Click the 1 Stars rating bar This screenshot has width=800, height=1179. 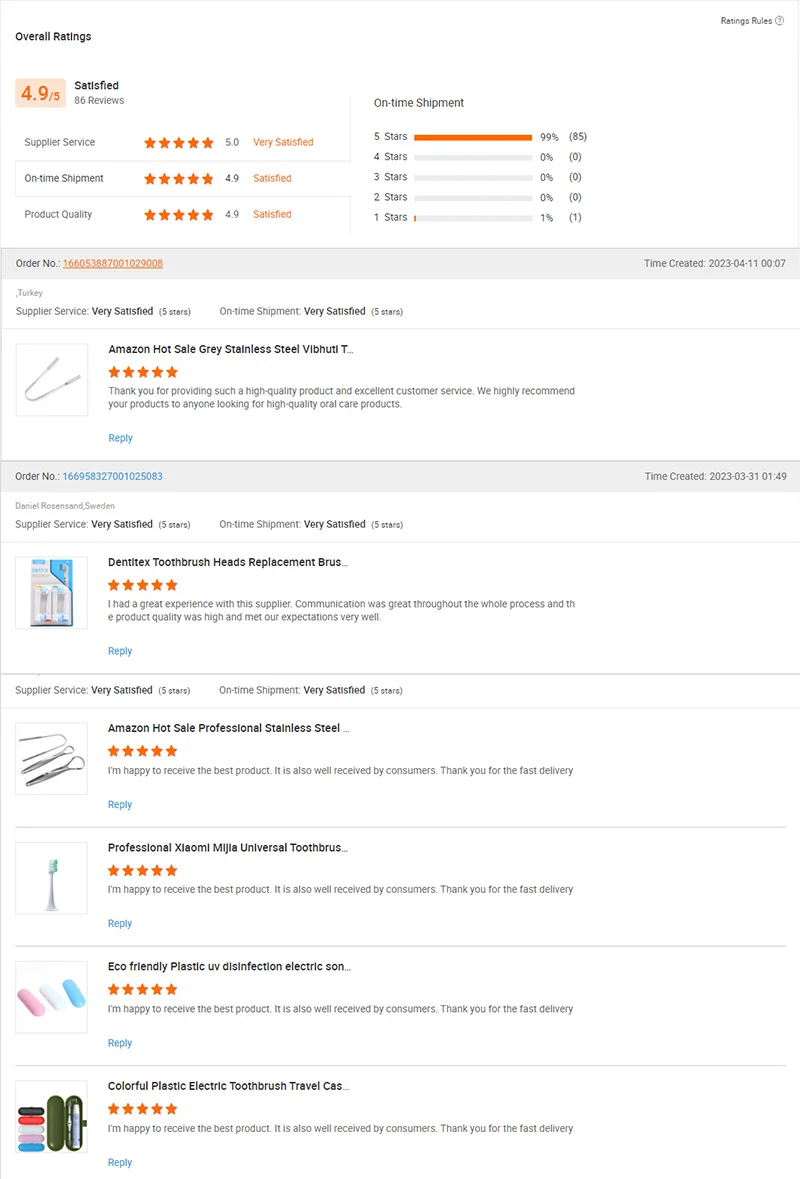(472, 218)
